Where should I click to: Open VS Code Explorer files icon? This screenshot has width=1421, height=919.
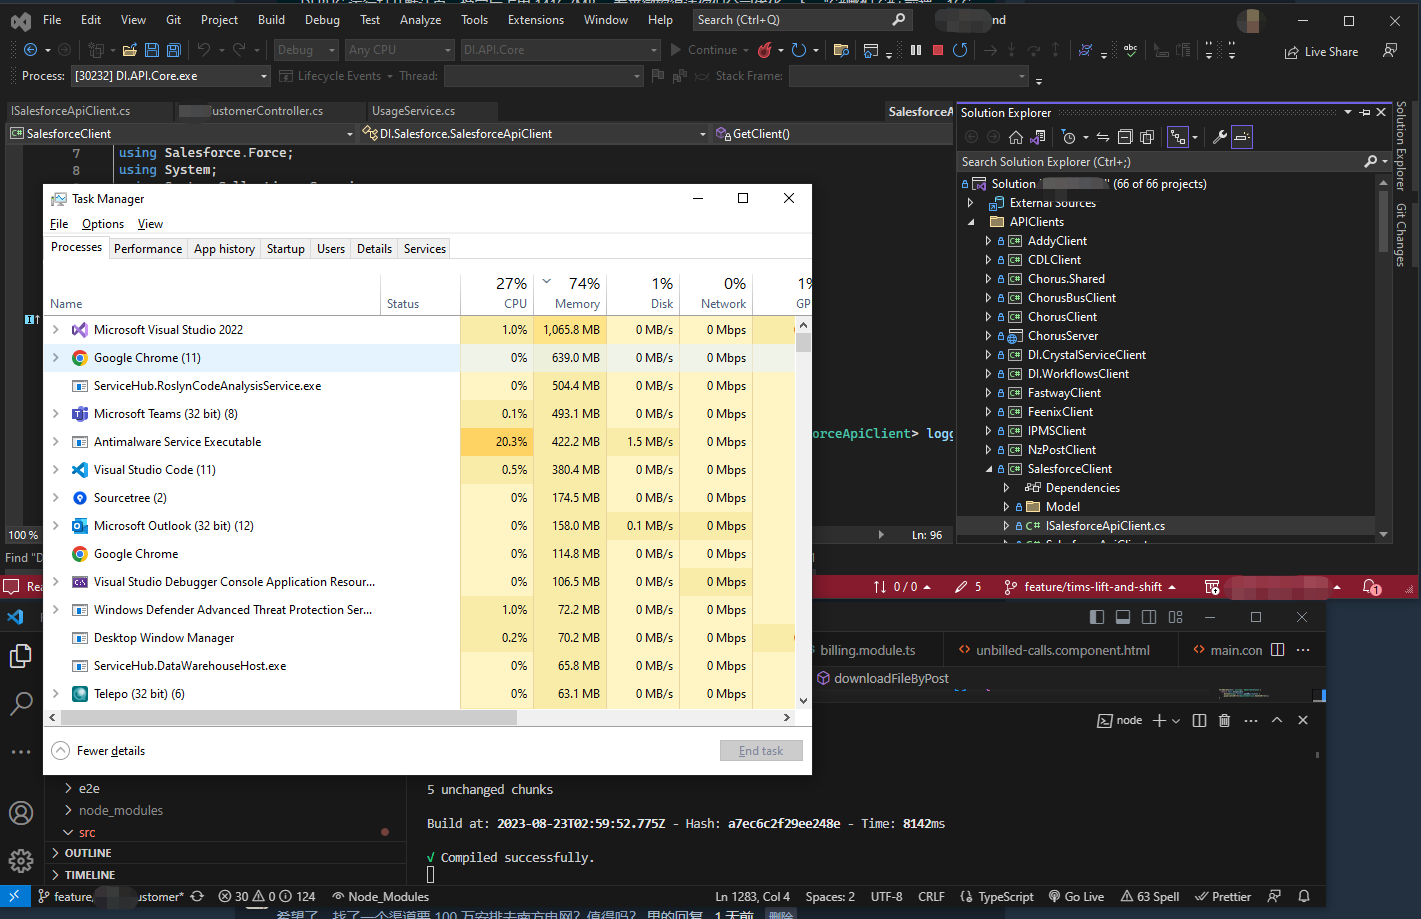pyautogui.click(x=21, y=656)
